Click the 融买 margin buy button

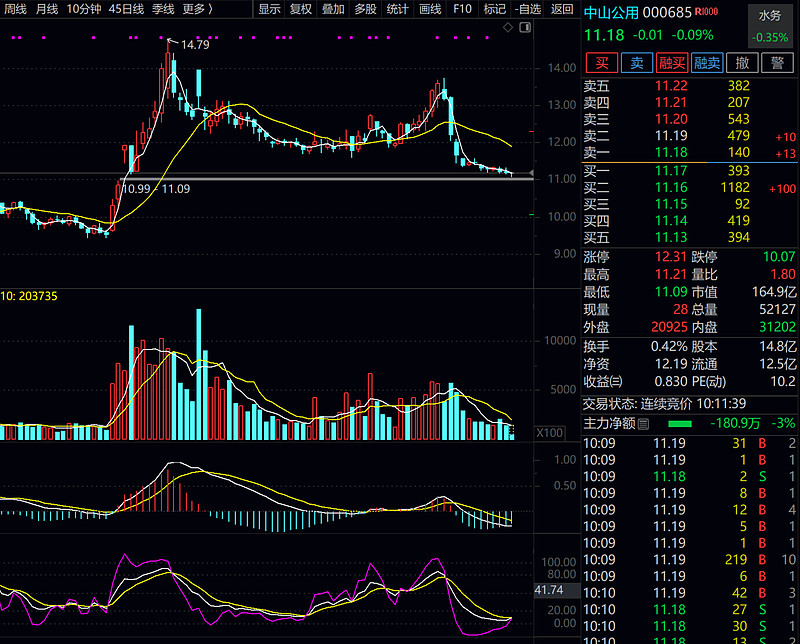pos(672,63)
